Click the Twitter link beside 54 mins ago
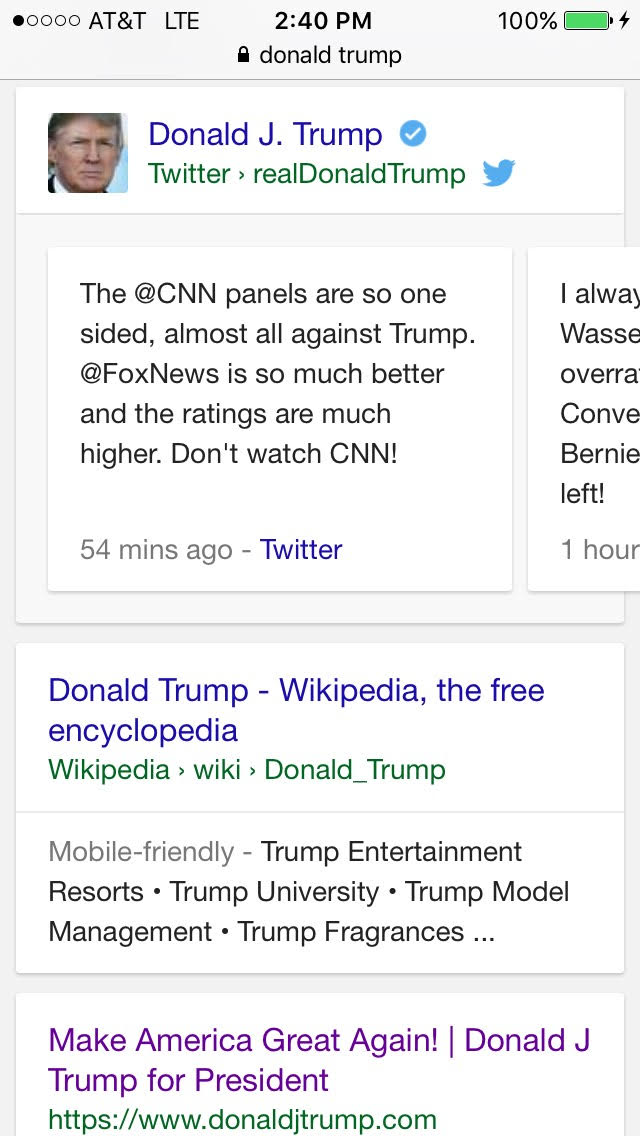 pos(301,549)
